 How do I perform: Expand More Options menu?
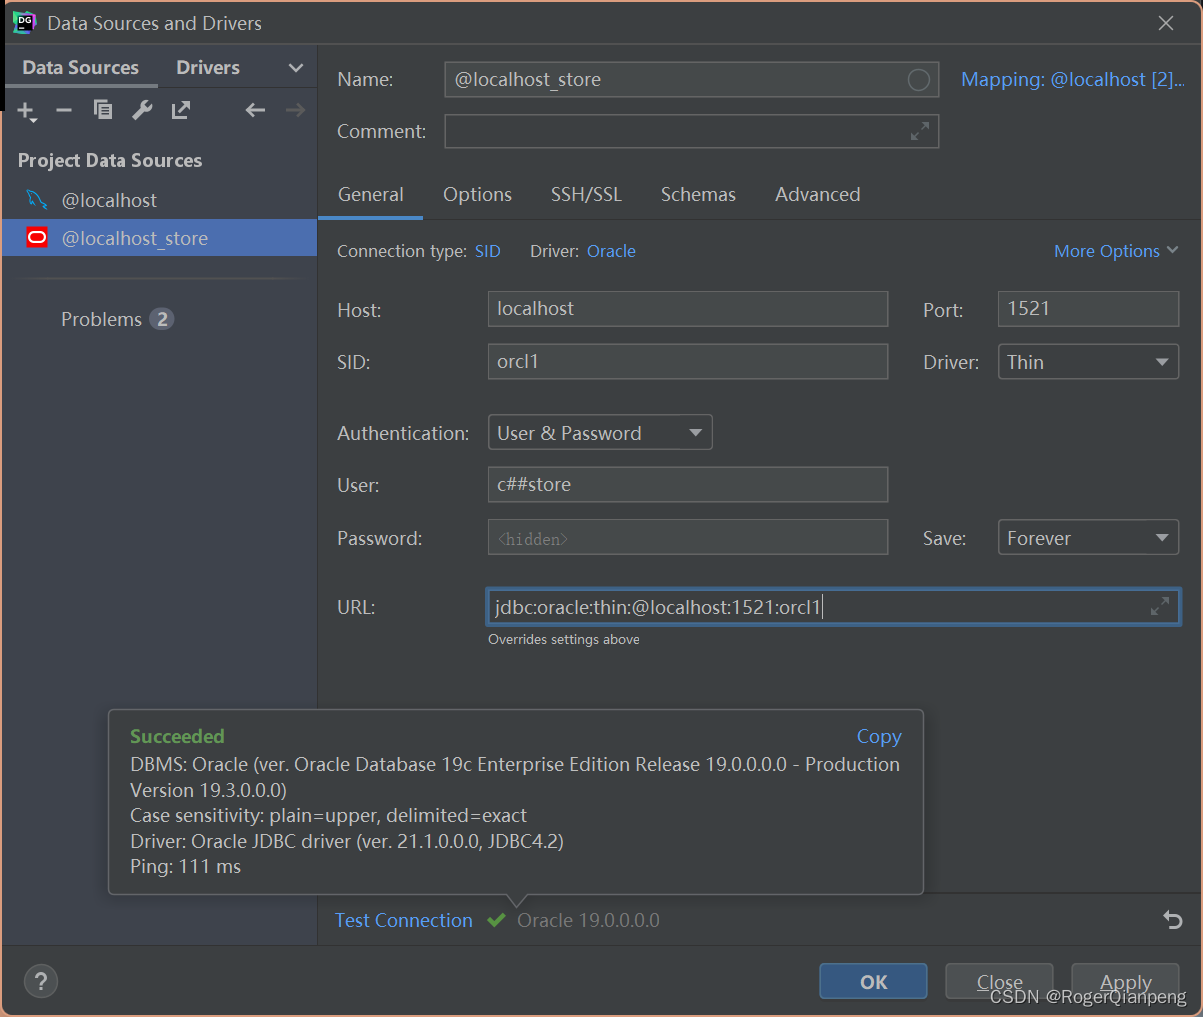tap(1116, 251)
